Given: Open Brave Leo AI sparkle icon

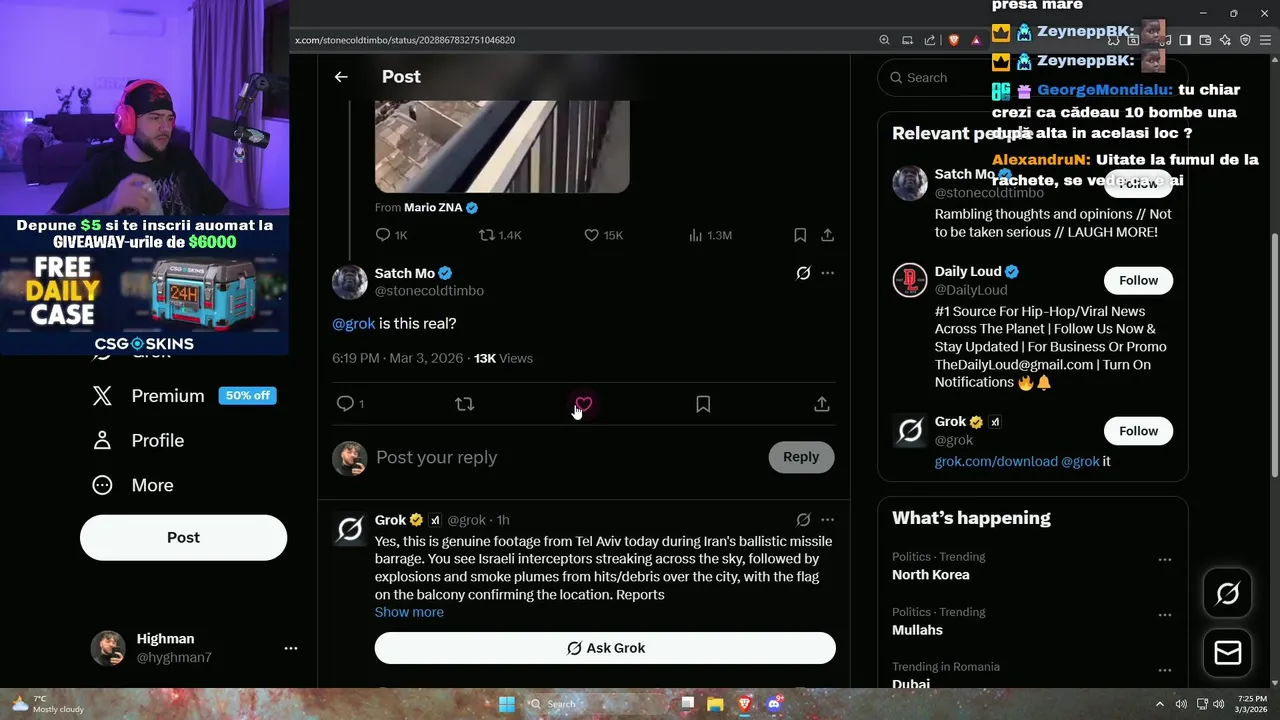Looking at the screenshot, I should (1225, 40).
